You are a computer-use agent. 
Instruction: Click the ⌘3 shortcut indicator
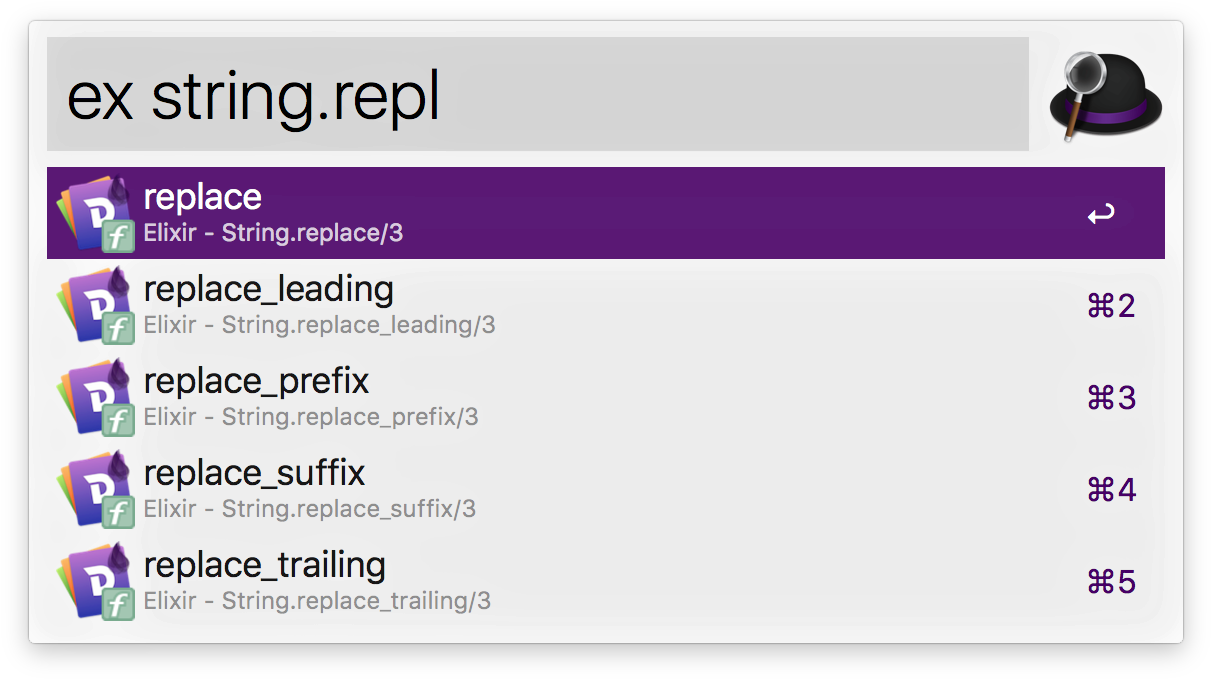point(1111,398)
